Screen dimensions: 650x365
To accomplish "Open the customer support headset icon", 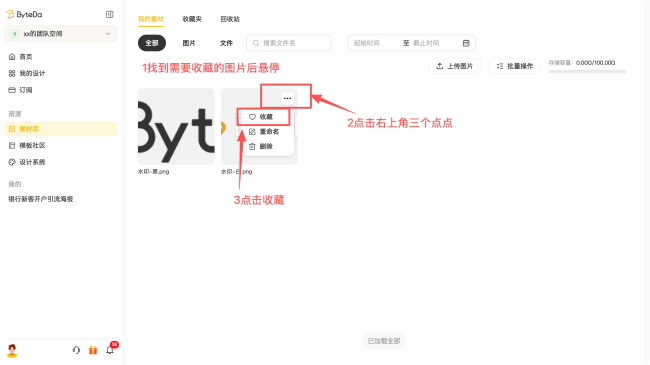I will (76, 350).
